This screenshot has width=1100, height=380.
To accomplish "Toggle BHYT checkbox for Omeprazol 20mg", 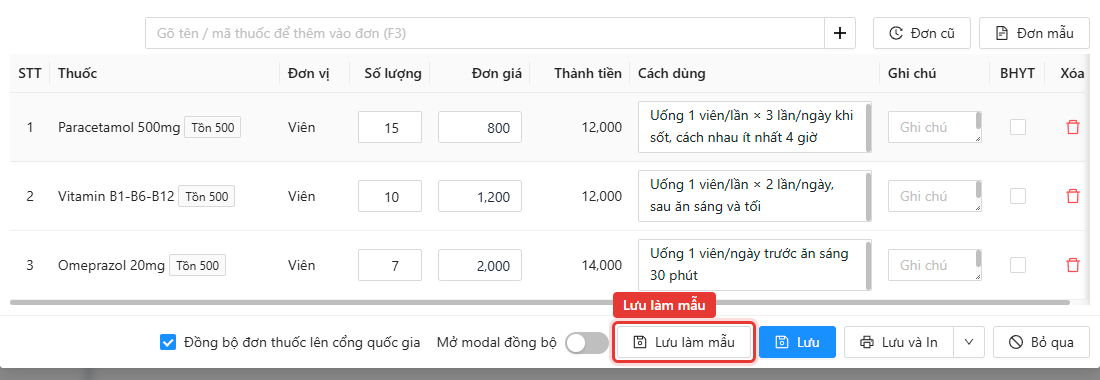I will [1017, 264].
